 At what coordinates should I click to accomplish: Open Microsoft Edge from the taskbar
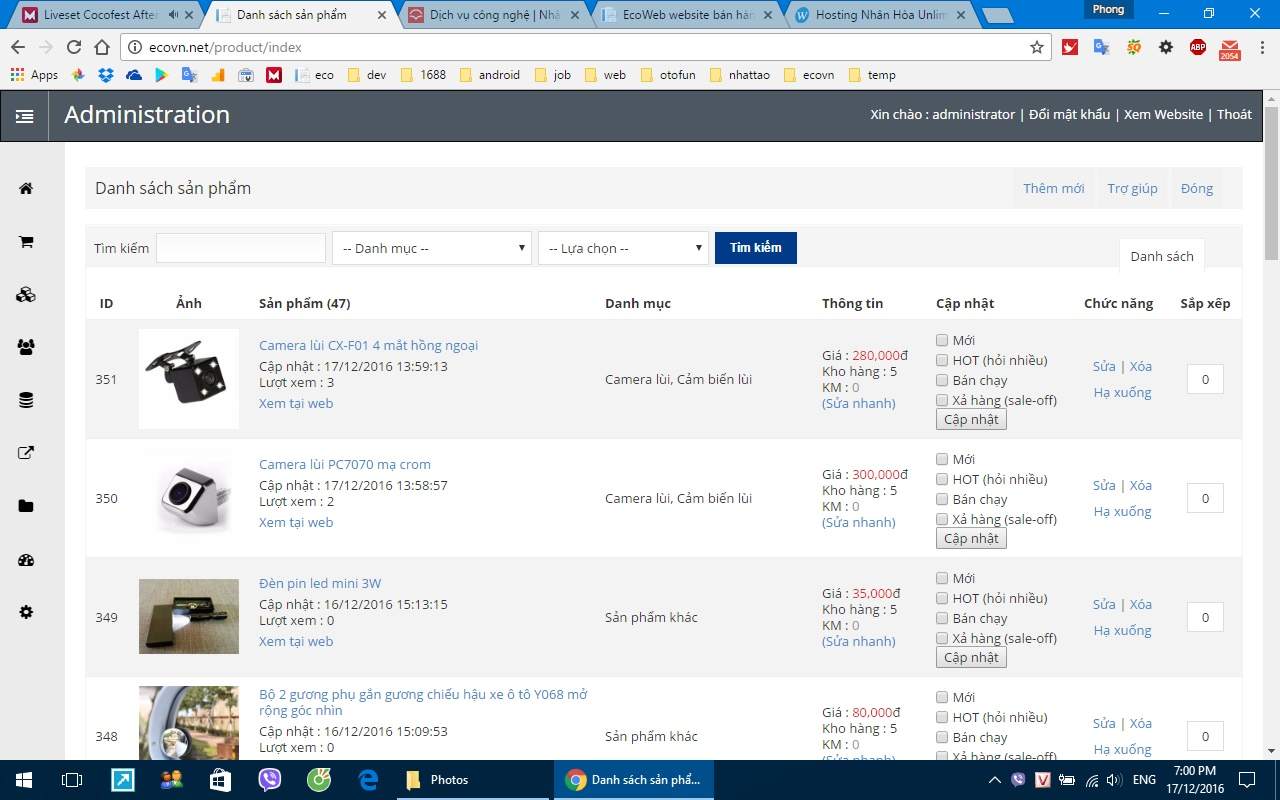[x=369, y=780]
